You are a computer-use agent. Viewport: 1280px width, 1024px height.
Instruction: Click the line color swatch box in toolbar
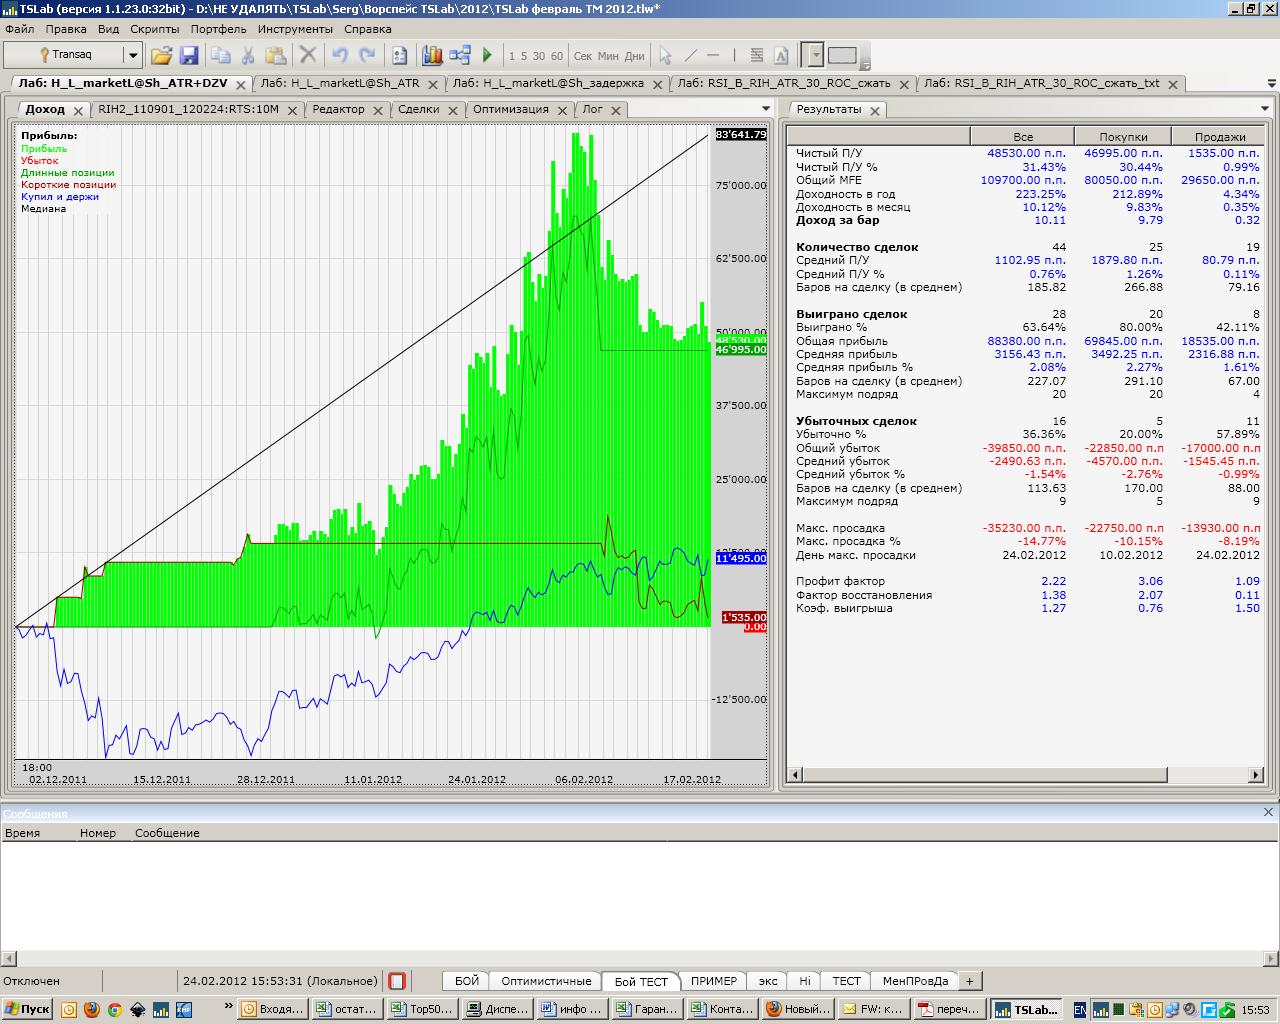[842, 55]
